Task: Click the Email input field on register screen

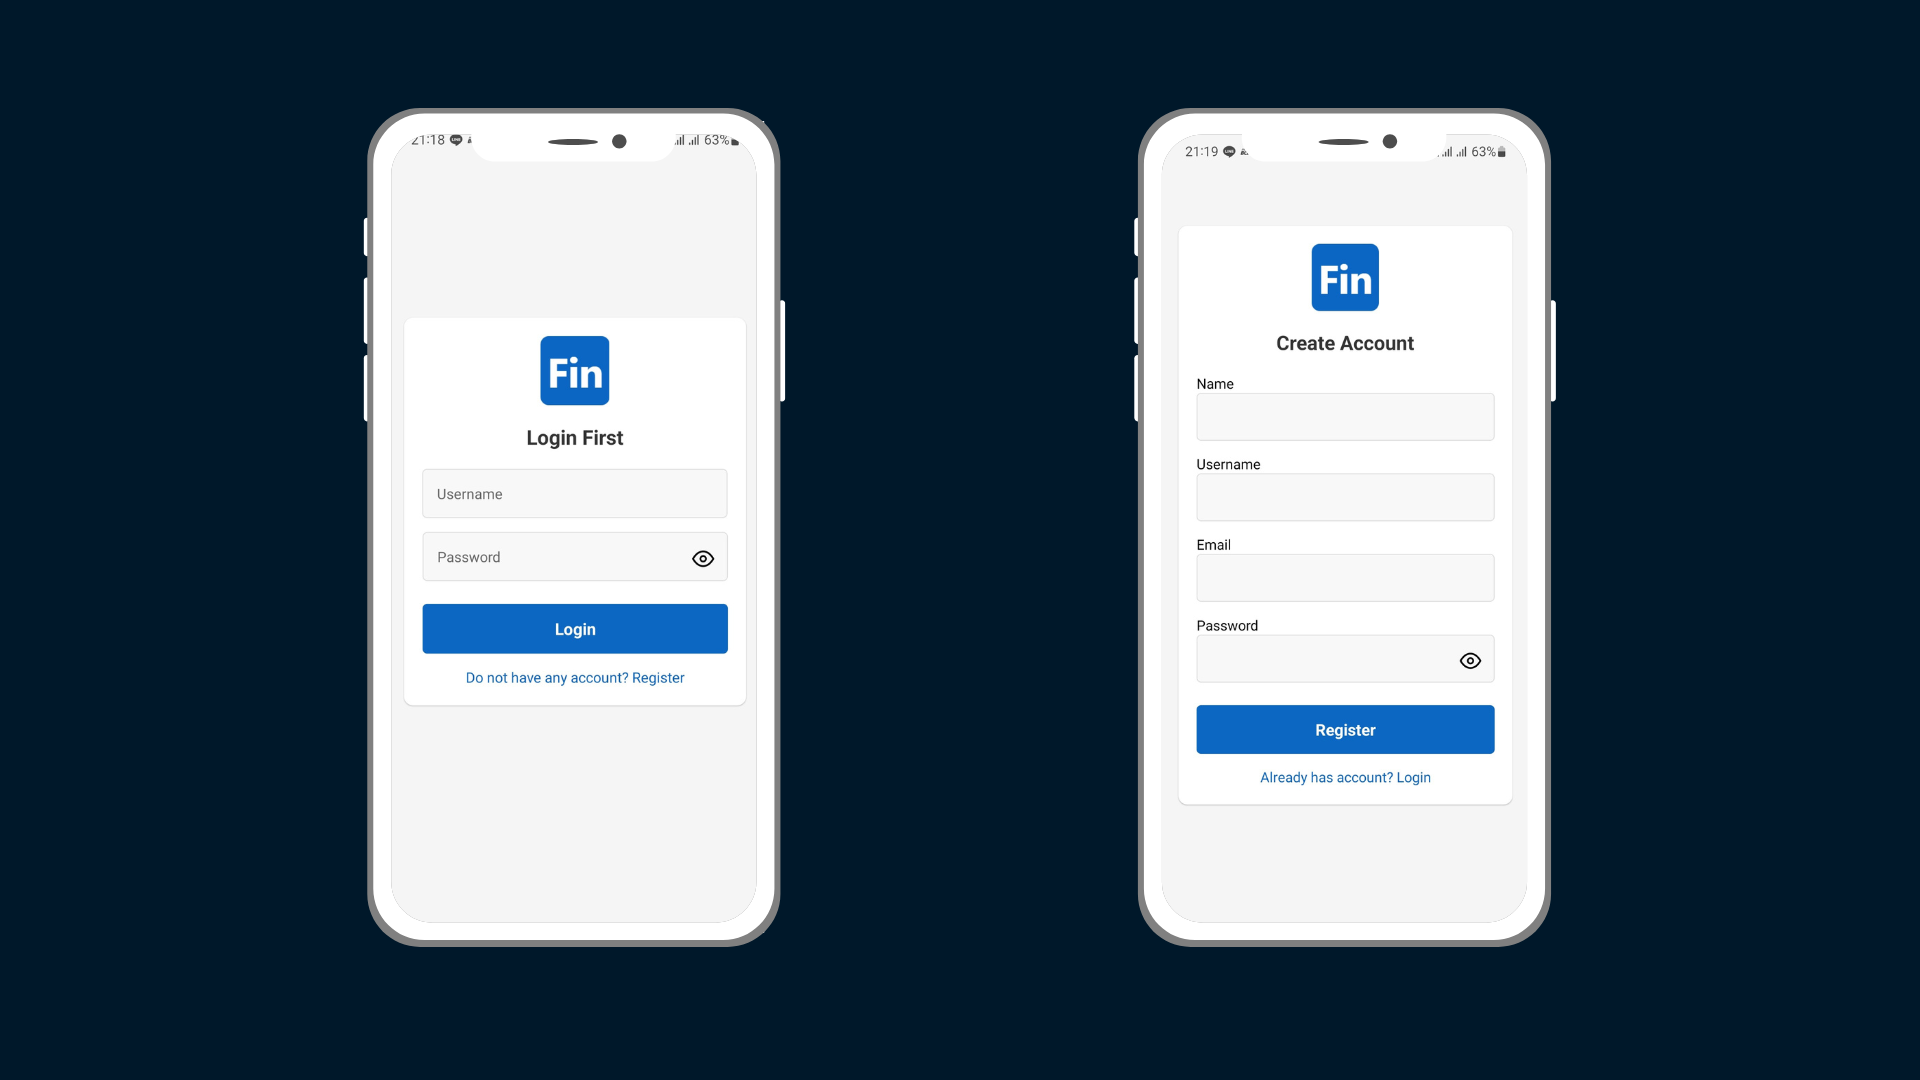Action: click(x=1345, y=578)
